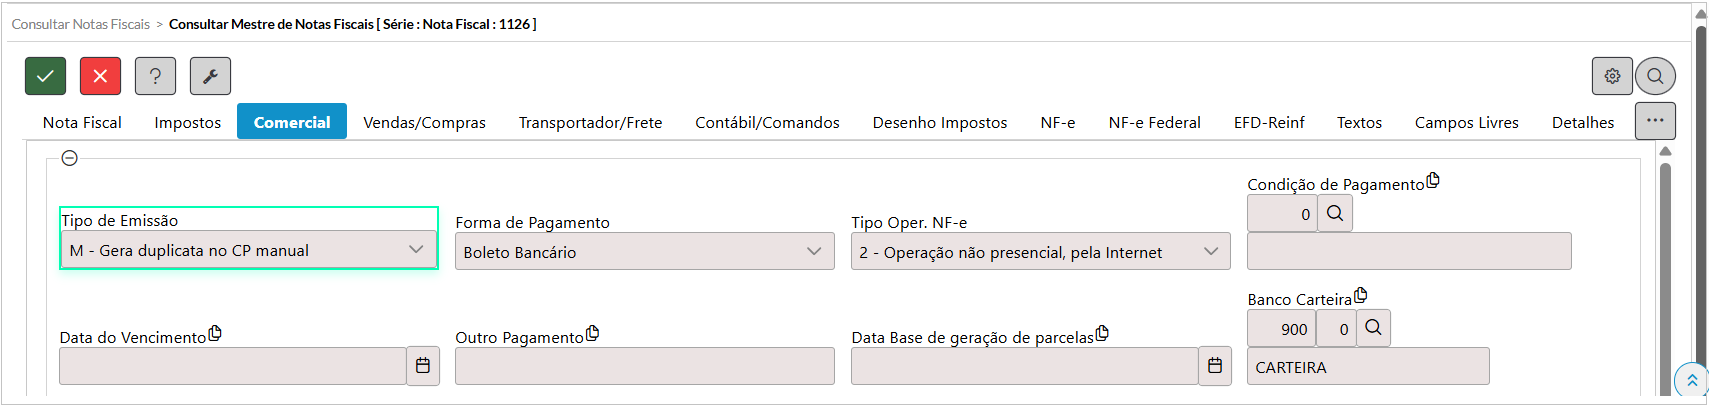The width and height of the screenshot is (1709, 407).
Task: Click the scroll-to-top double chevron button
Action: 1691,380
